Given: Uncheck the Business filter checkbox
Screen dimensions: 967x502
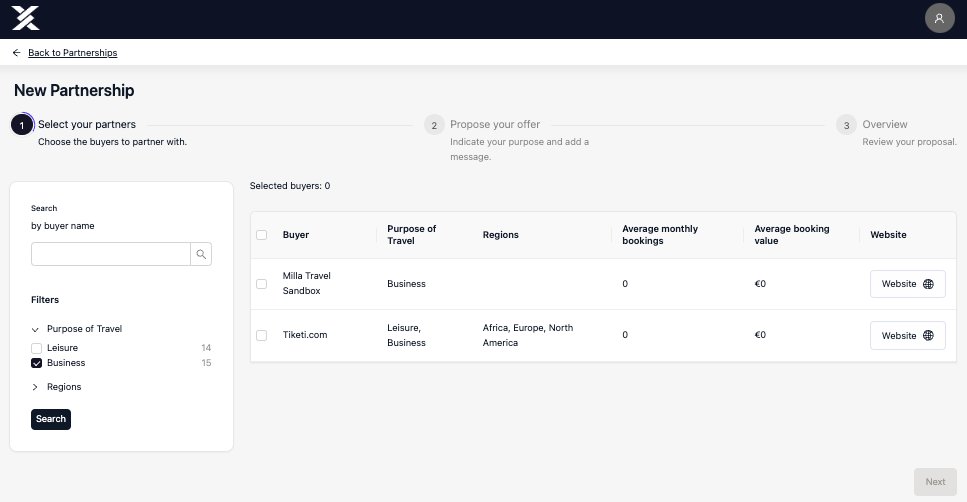Looking at the screenshot, I should (36, 363).
